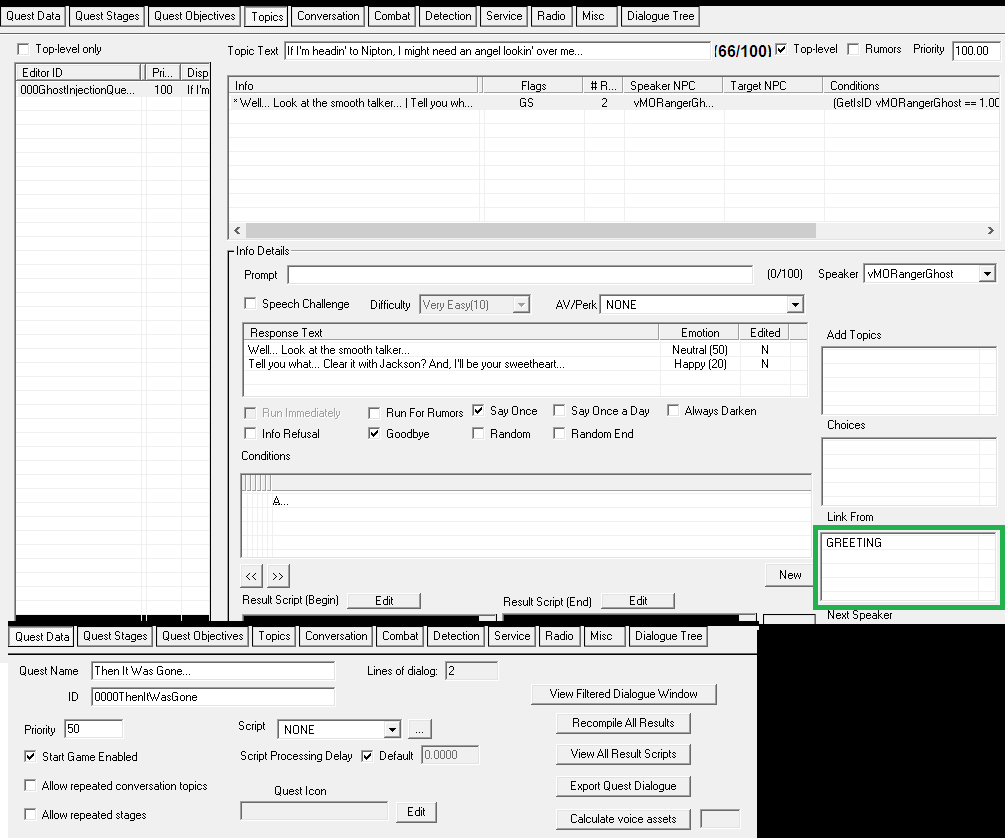Check Allow repeated conversation topics
1005x838 pixels.
click(x=30, y=785)
